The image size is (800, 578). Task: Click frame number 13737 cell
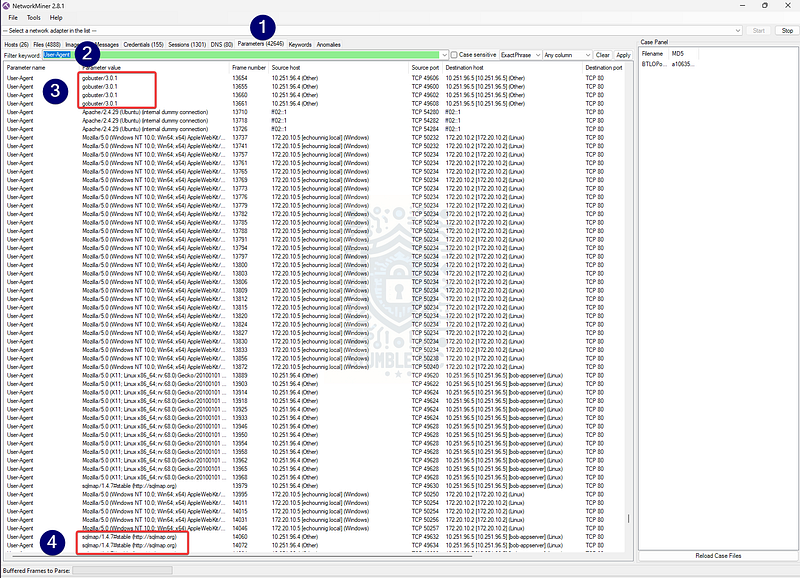pyautogui.click(x=240, y=137)
